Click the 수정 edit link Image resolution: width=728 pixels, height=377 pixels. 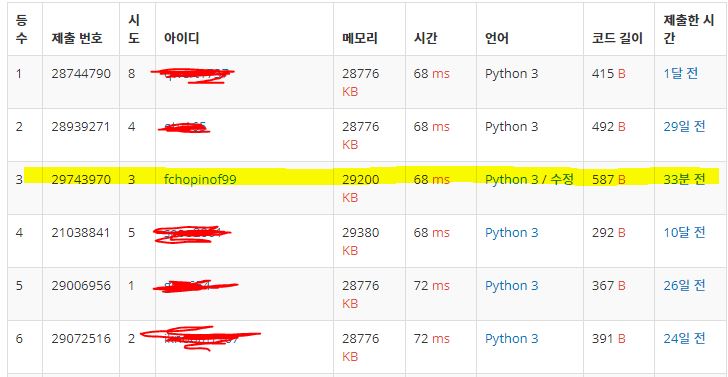pos(563,180)
